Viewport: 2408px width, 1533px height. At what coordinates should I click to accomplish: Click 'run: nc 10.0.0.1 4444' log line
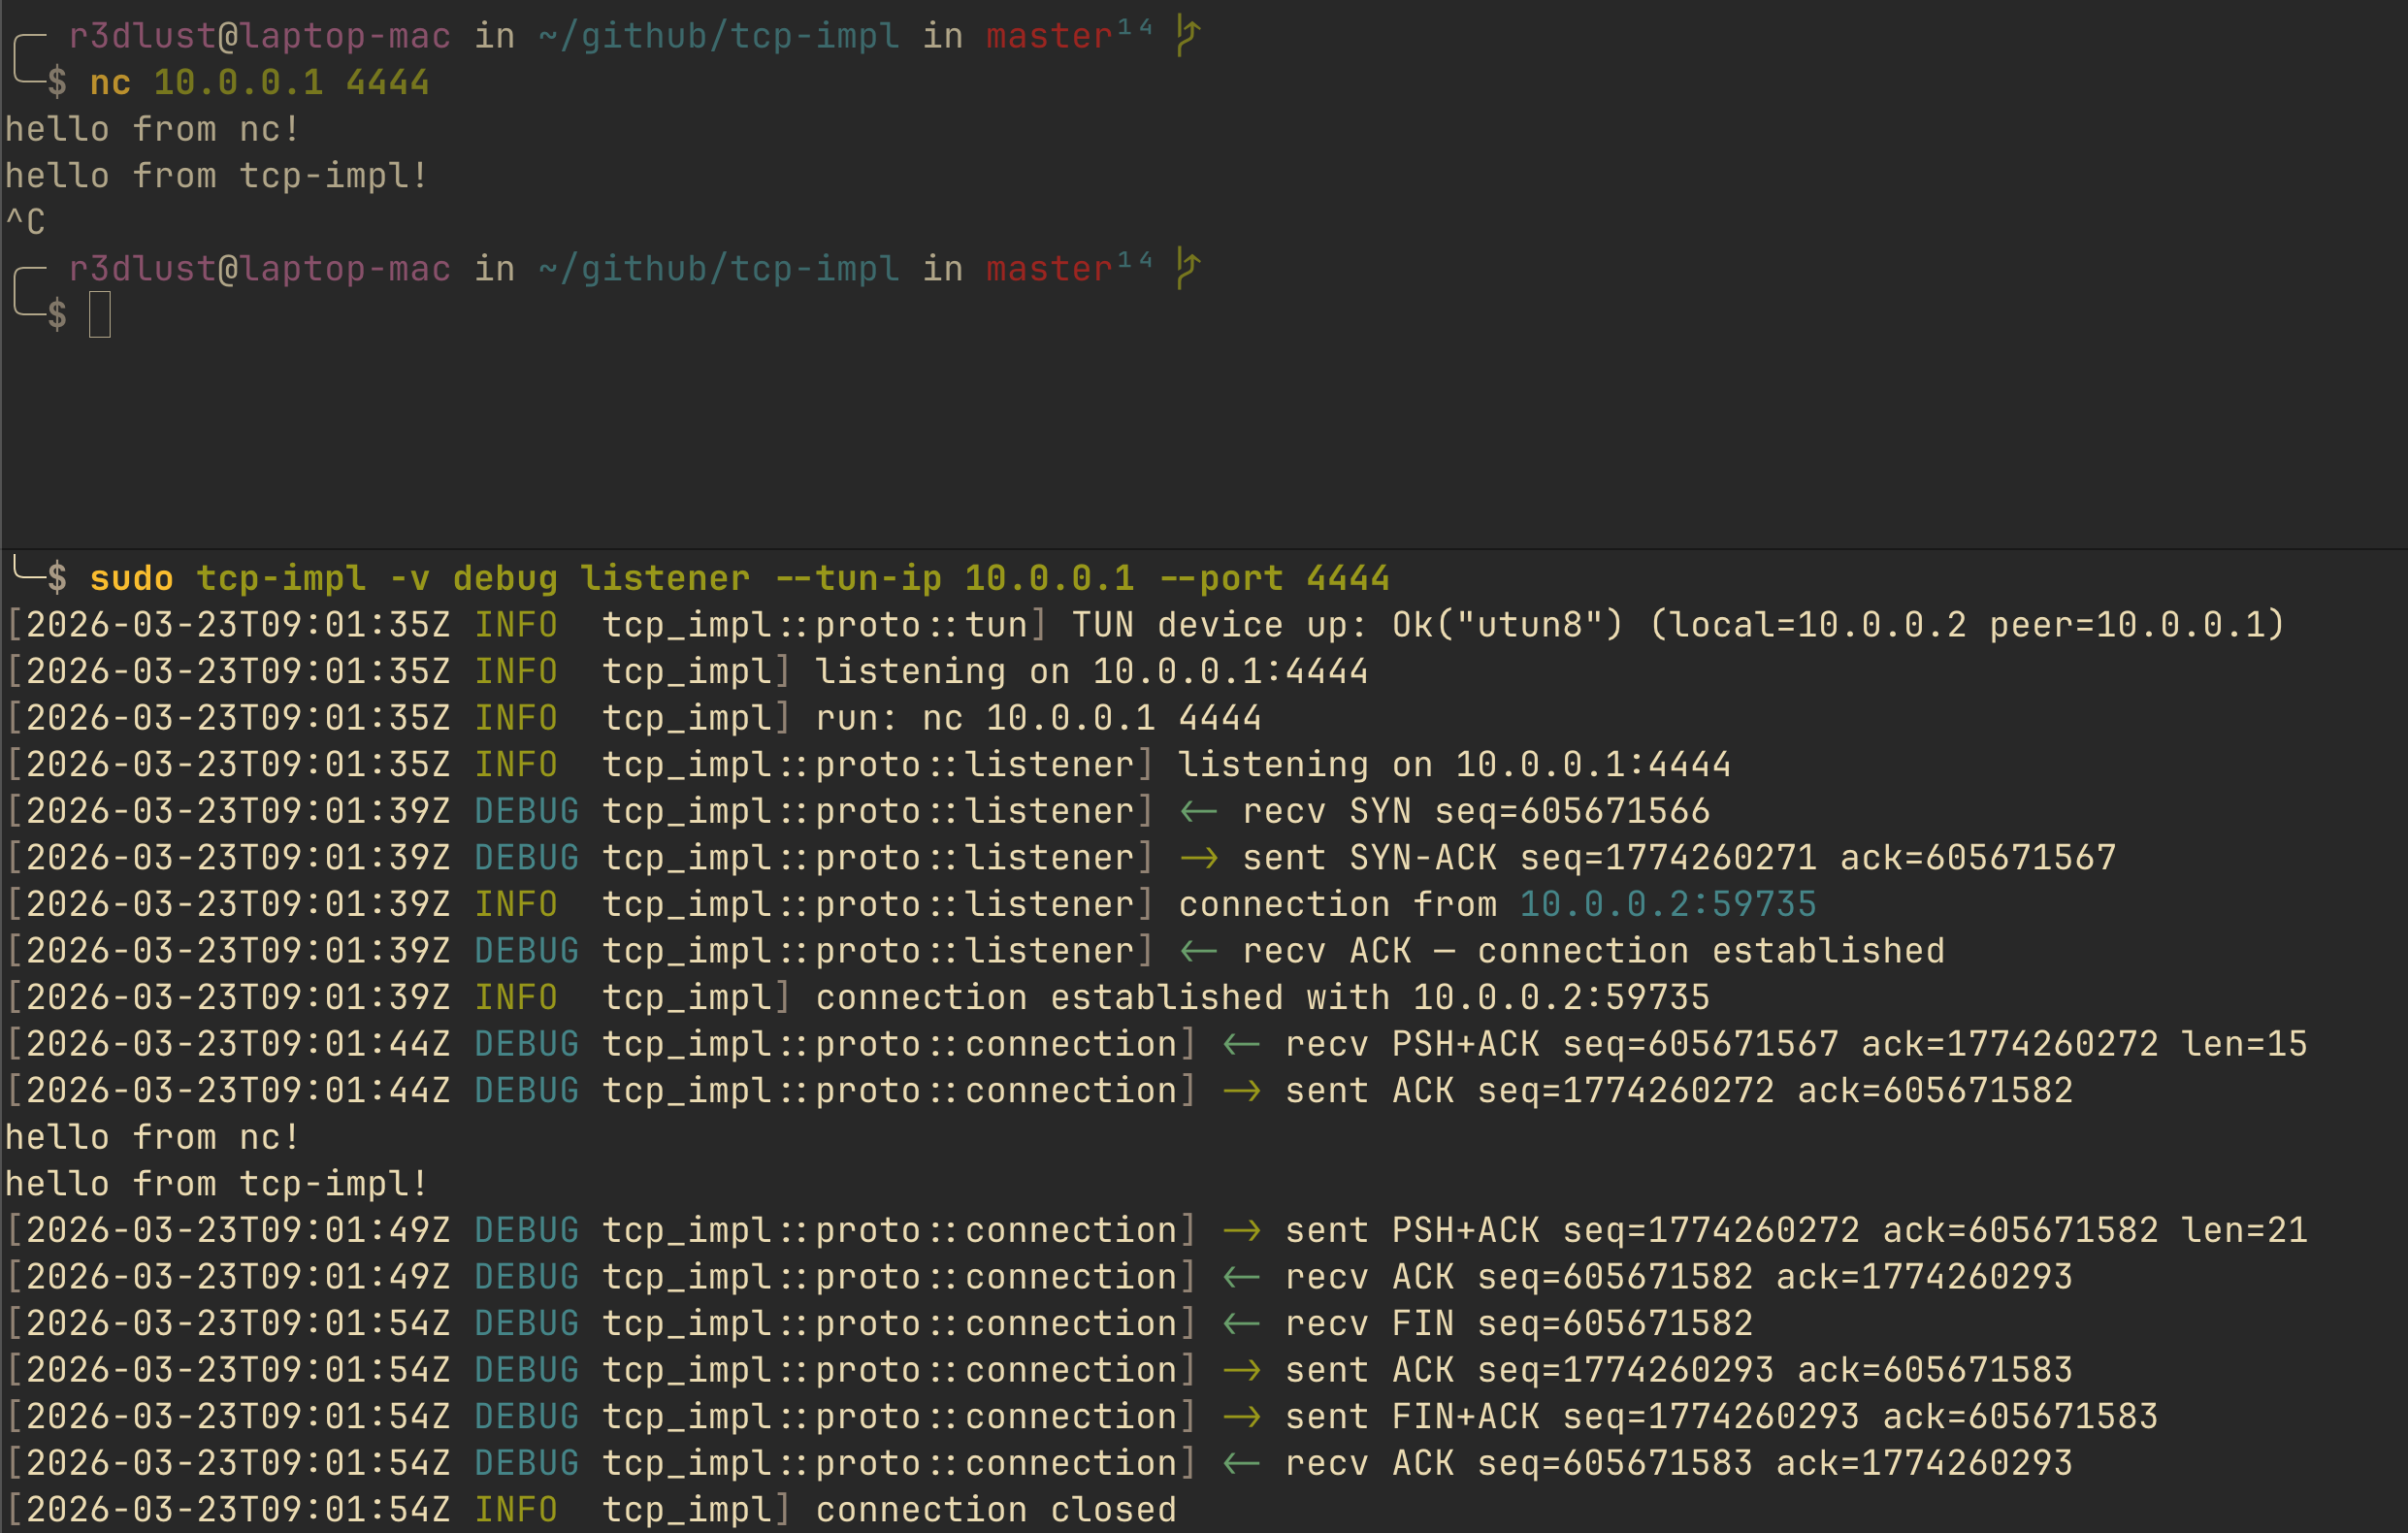(1039, 717)
